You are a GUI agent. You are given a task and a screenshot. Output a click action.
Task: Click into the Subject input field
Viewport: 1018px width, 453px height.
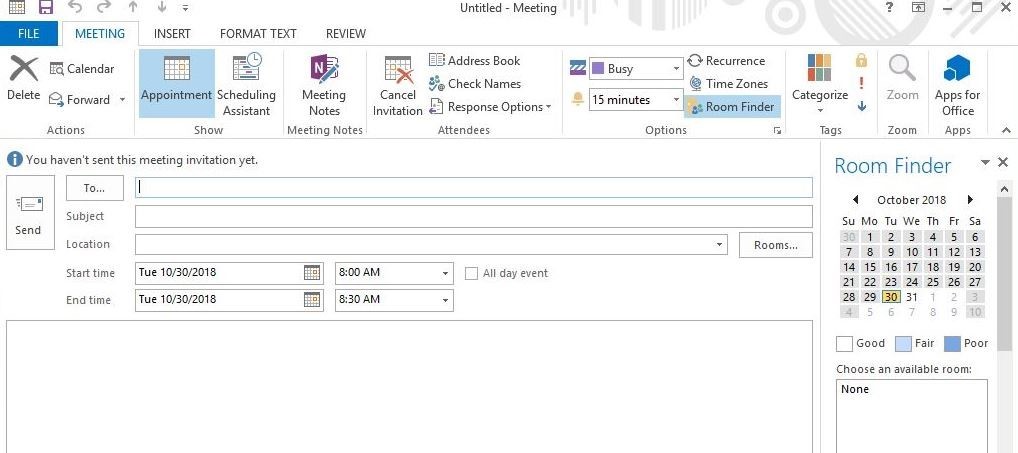click(473, 217)
